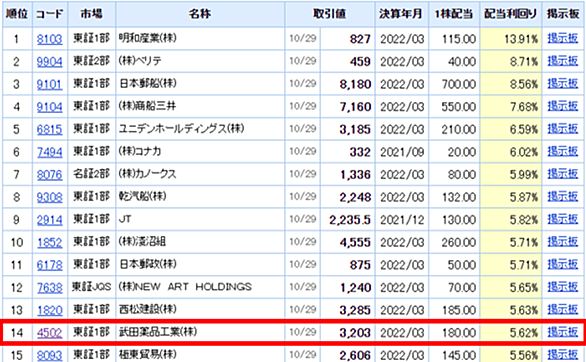Viewport: 586px width, 362px height.
Task: Open 掲示板 link for 明和産業 row
Action: pyautogui.click(x=563, y=38)
